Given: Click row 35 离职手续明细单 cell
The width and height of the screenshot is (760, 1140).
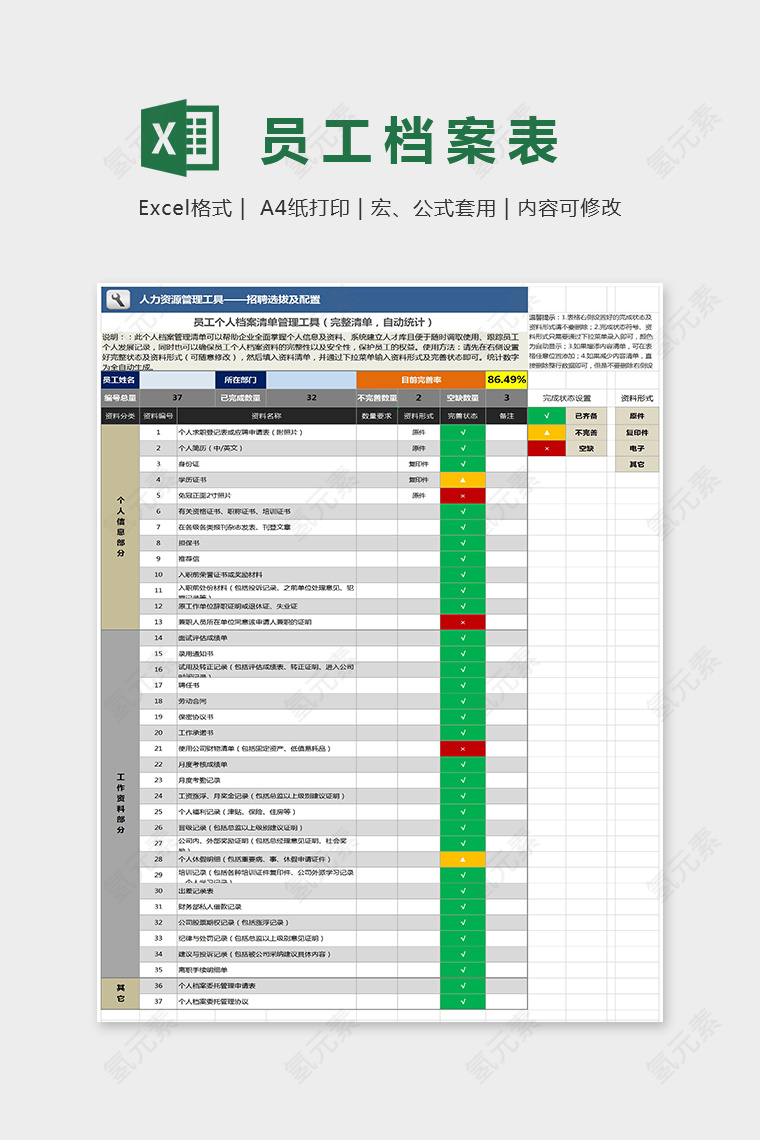Looking at the screenshot, I should pyautogui.click(x=266, y=970).
